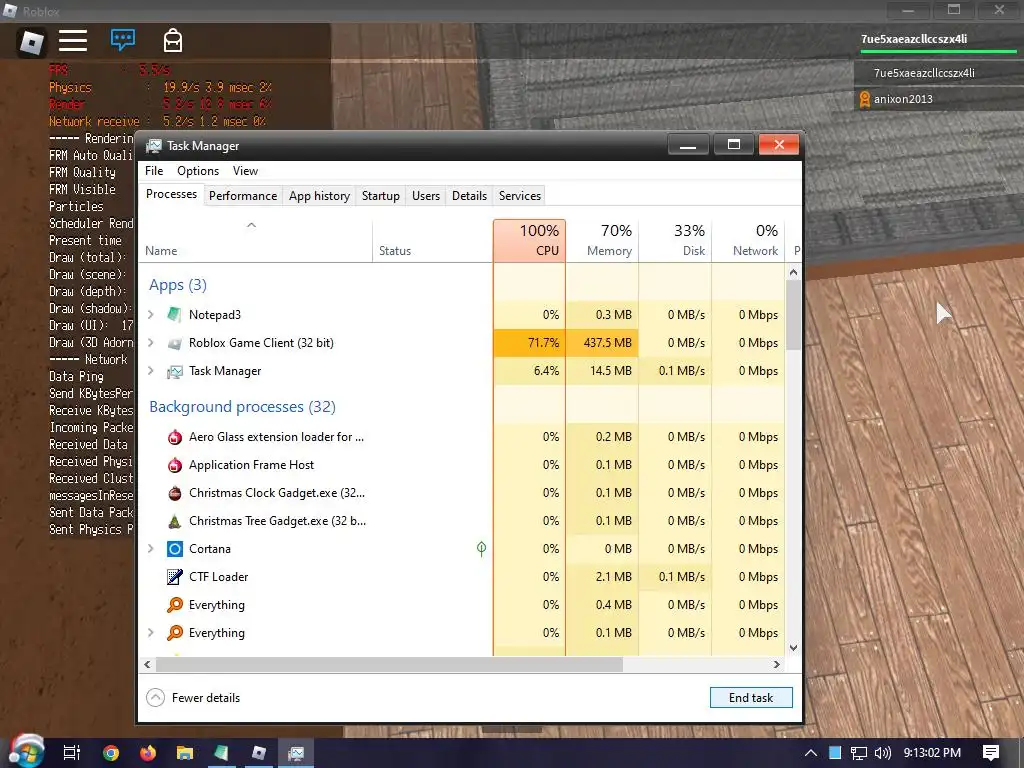Sort processes by CPU column header
The height and width of the screenshot is (768, 1024).
pyautogui.click(x=530, y=240)
